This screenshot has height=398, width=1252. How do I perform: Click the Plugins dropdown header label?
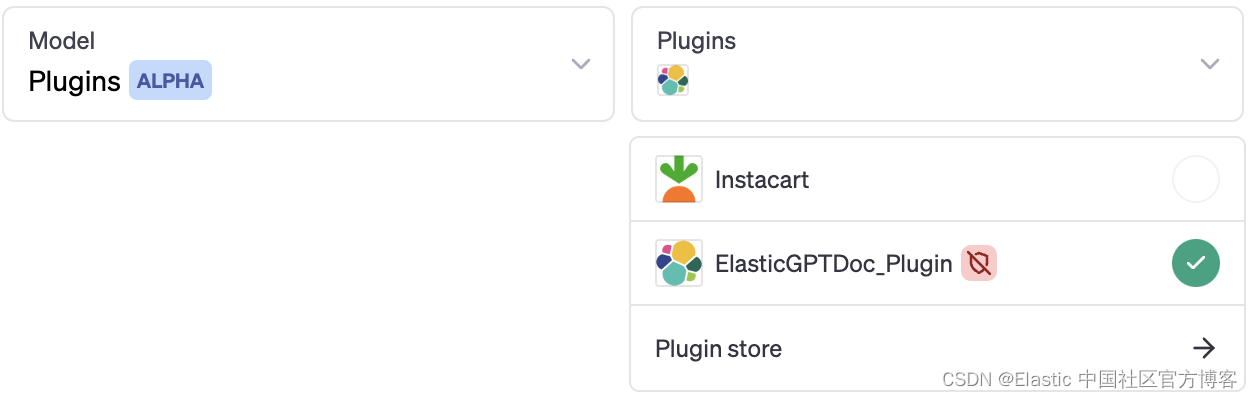pos(696,41)
